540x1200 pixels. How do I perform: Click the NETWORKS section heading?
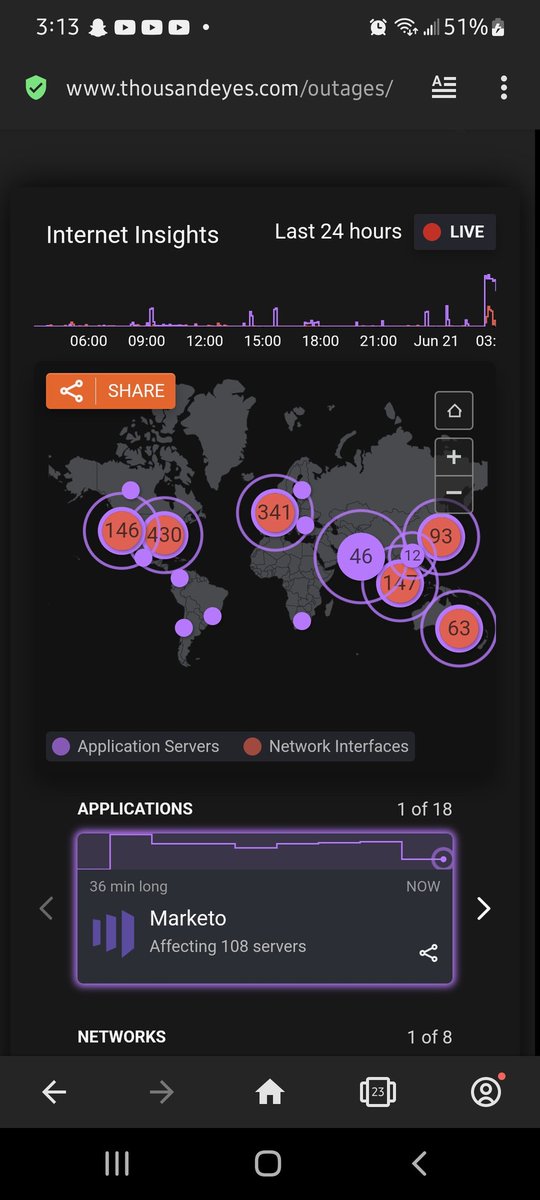point(122,1037)
